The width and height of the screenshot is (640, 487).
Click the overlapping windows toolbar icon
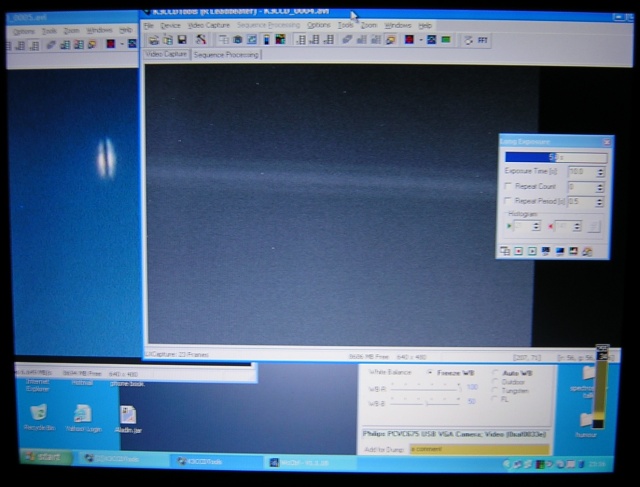(223, 40)
